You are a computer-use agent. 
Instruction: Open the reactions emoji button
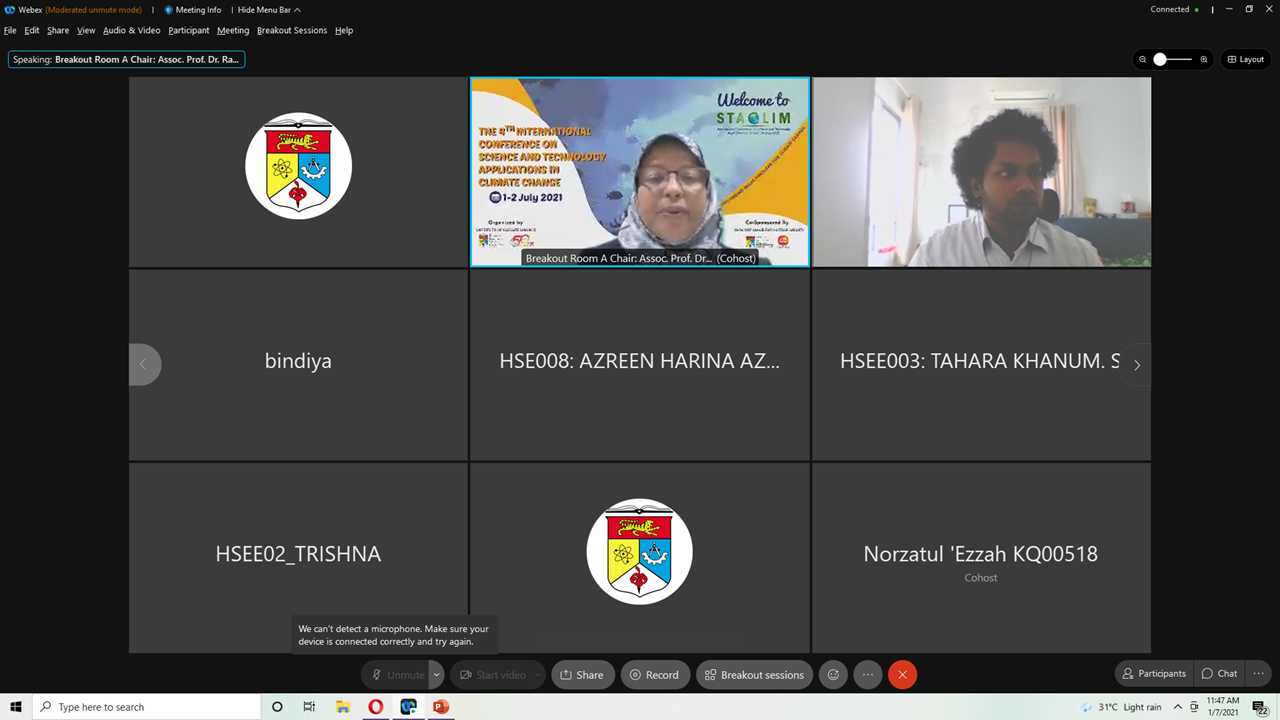click(x=833, y=675)
